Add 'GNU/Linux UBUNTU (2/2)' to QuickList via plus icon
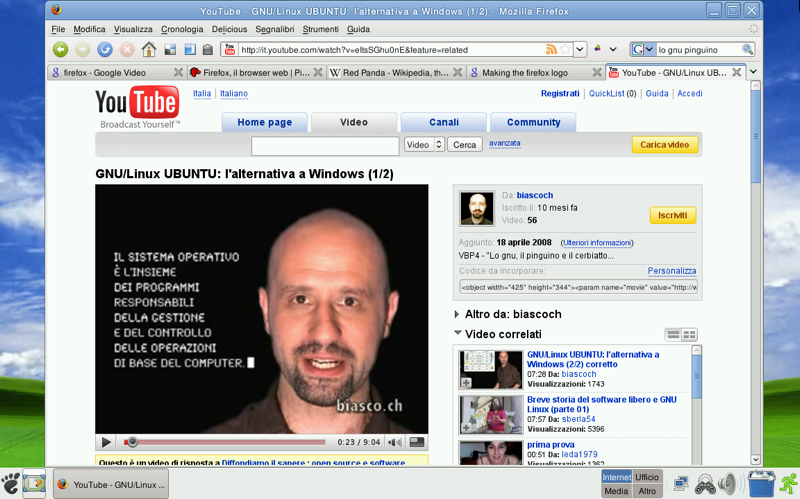The image size is (800, 499). (466, 383)
